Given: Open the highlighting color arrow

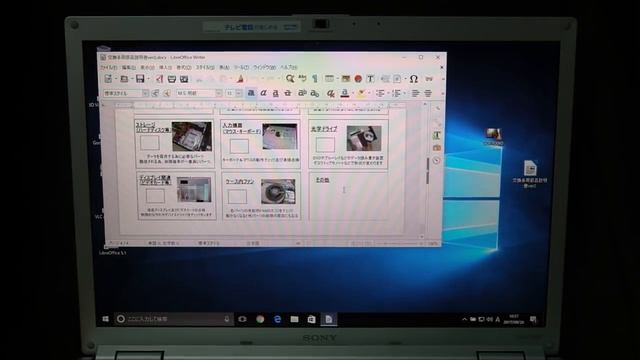Looking at the screenshot, I should click(369, 93).
